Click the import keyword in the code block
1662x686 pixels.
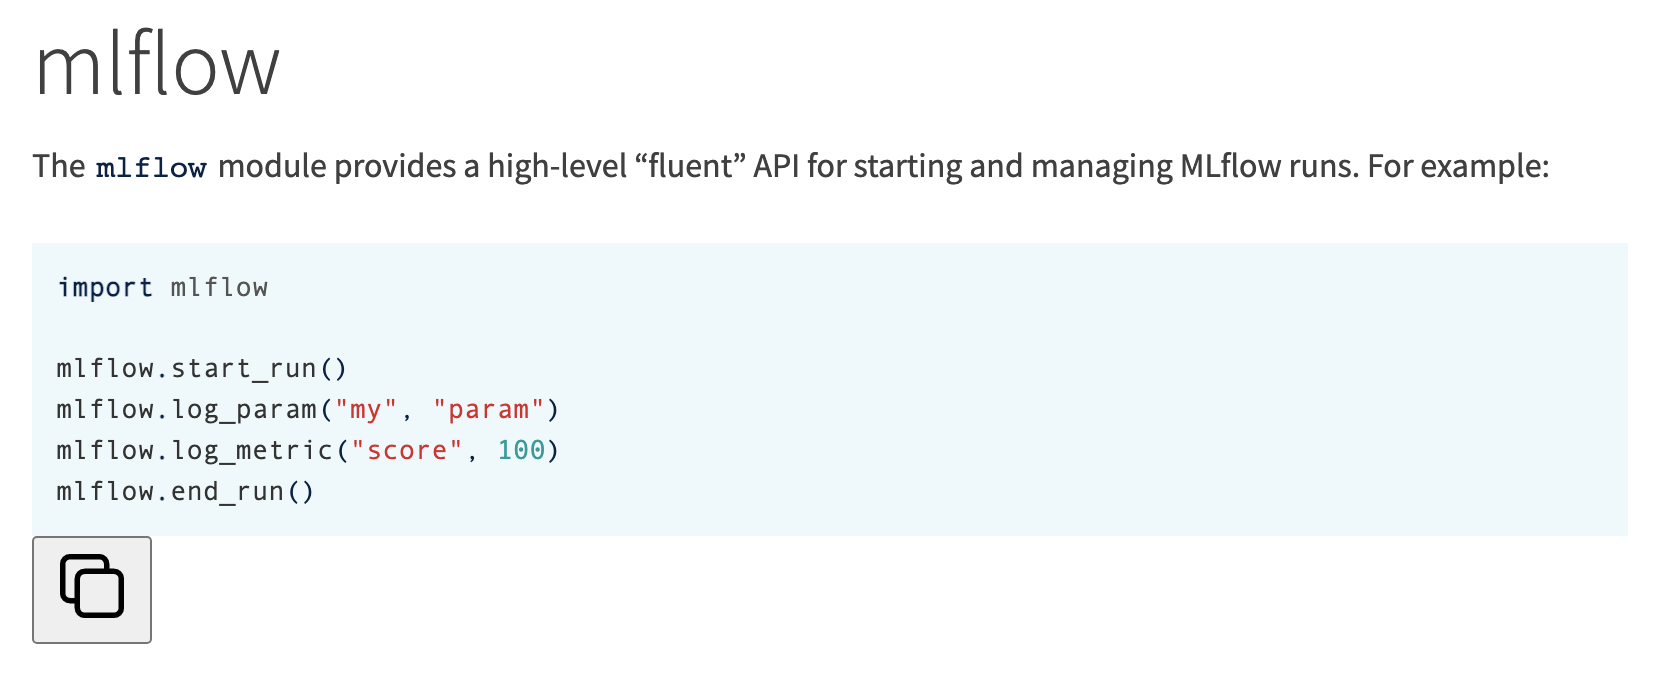point(105,287)
